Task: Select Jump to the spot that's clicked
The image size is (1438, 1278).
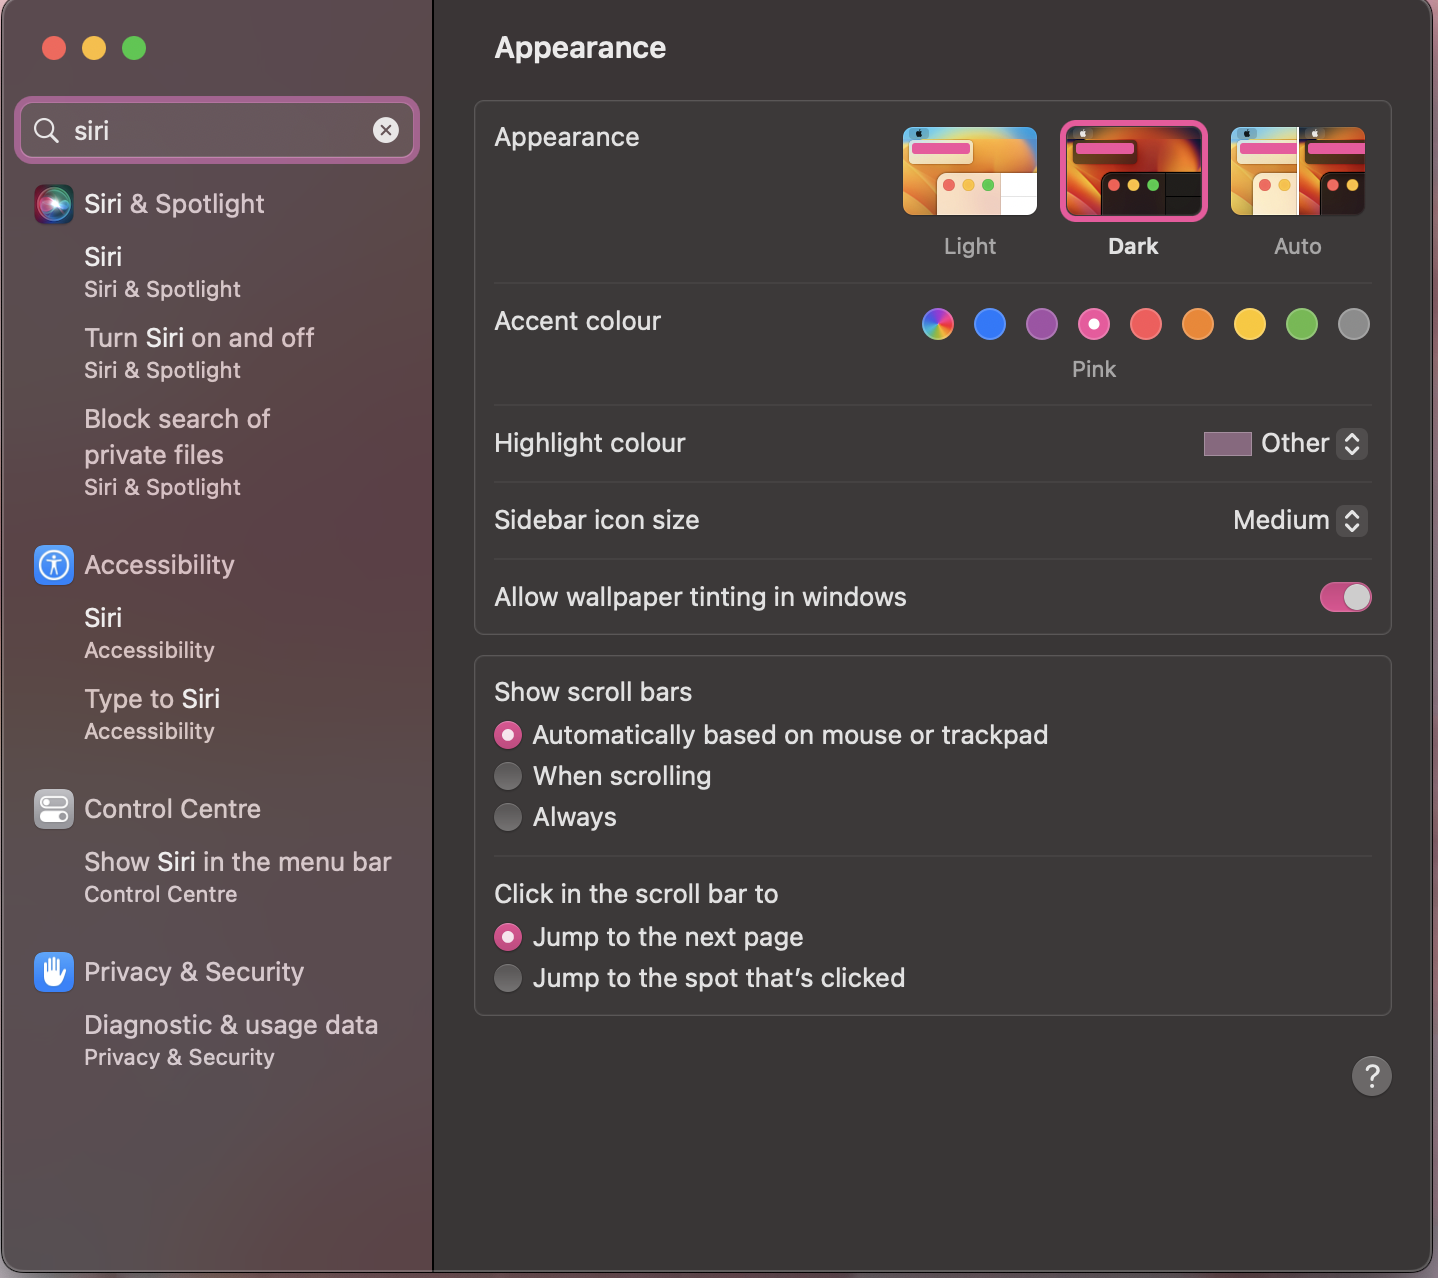Action: click(508, 978)
